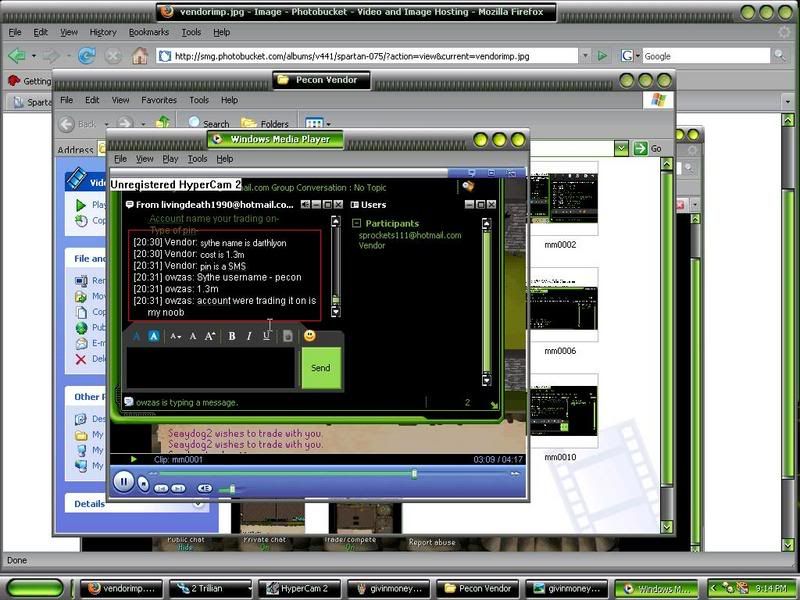This screenshot has height=600, width=800.
Task: Toggle underline formatting in chat toolbar
Action: [266, 336]
